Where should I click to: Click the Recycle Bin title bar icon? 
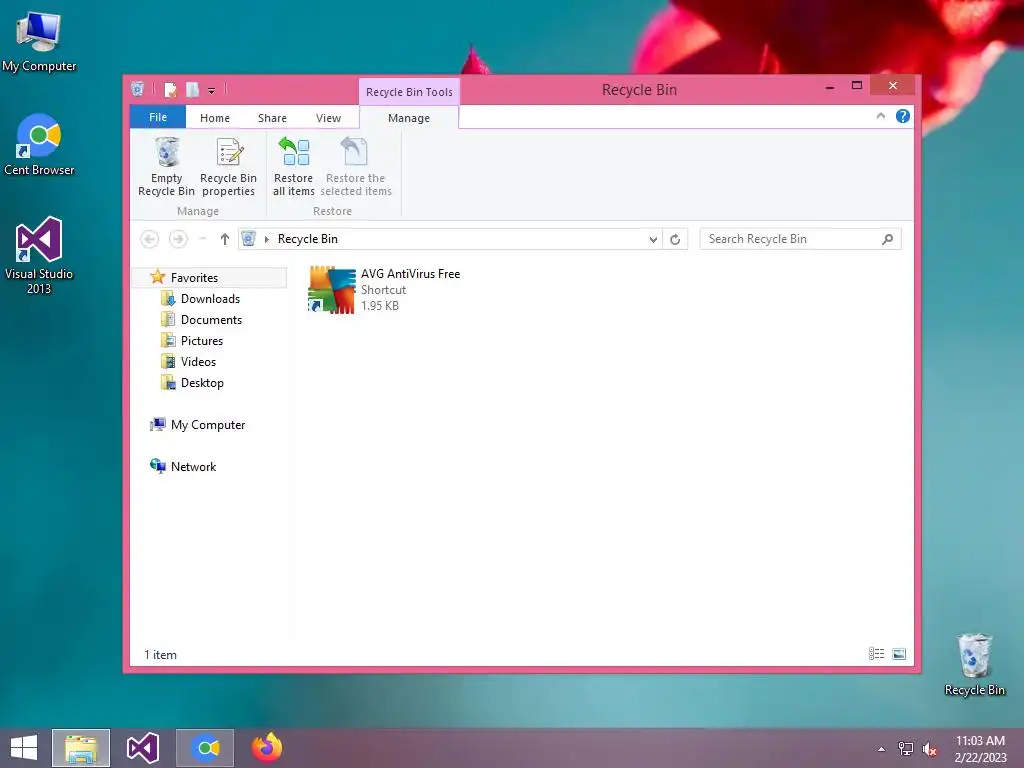tap(138, 89)
